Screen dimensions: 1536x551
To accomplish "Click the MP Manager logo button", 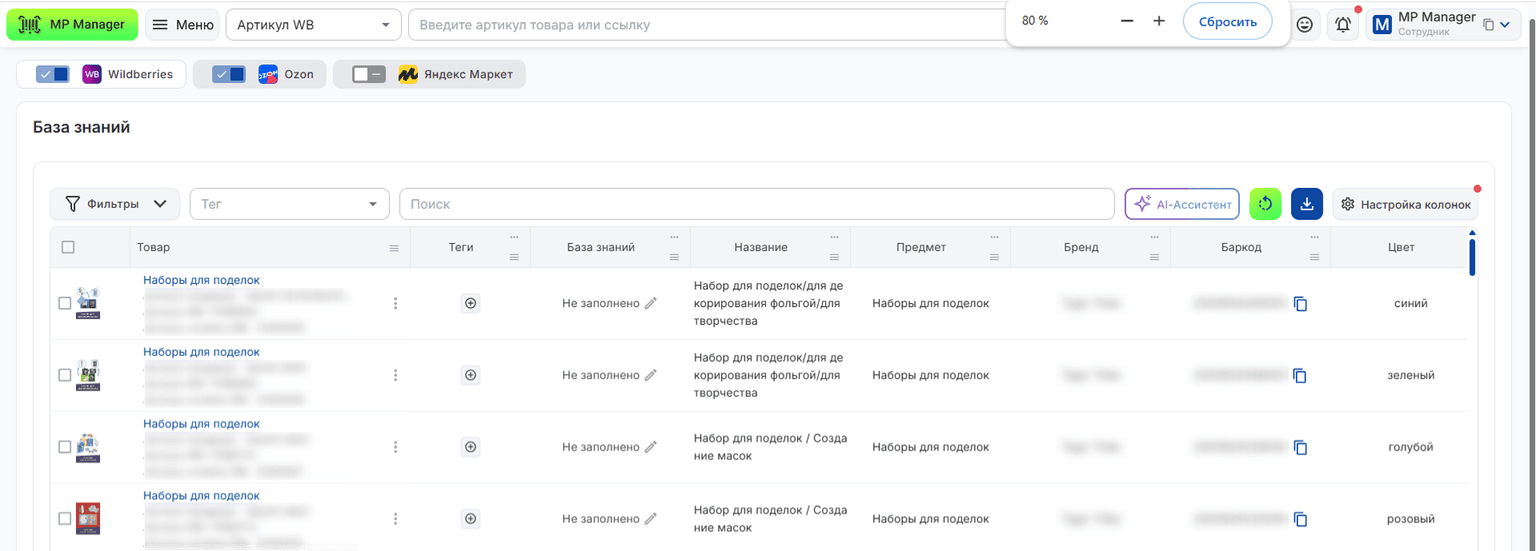I will (72, 24).
